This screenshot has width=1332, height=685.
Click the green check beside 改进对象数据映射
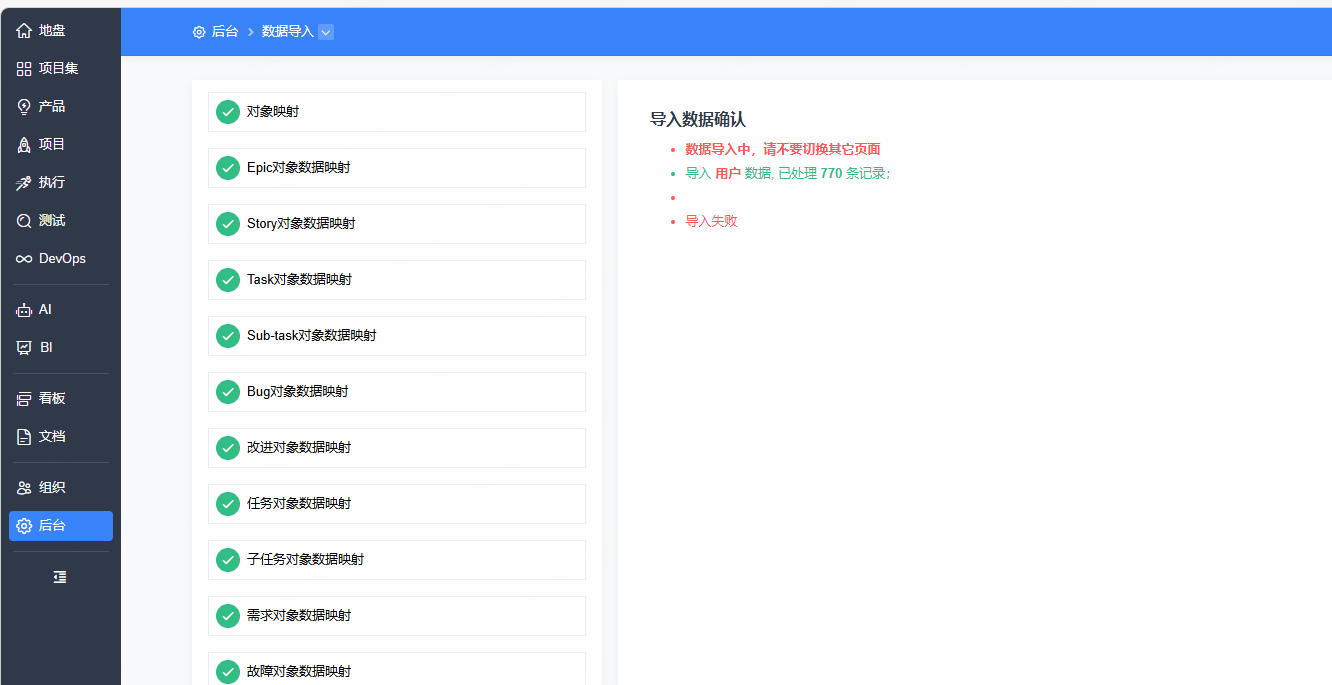228,448
